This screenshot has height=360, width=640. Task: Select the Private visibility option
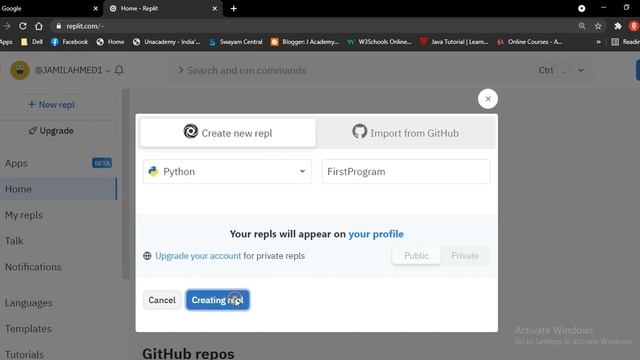[x=465, y=256]
